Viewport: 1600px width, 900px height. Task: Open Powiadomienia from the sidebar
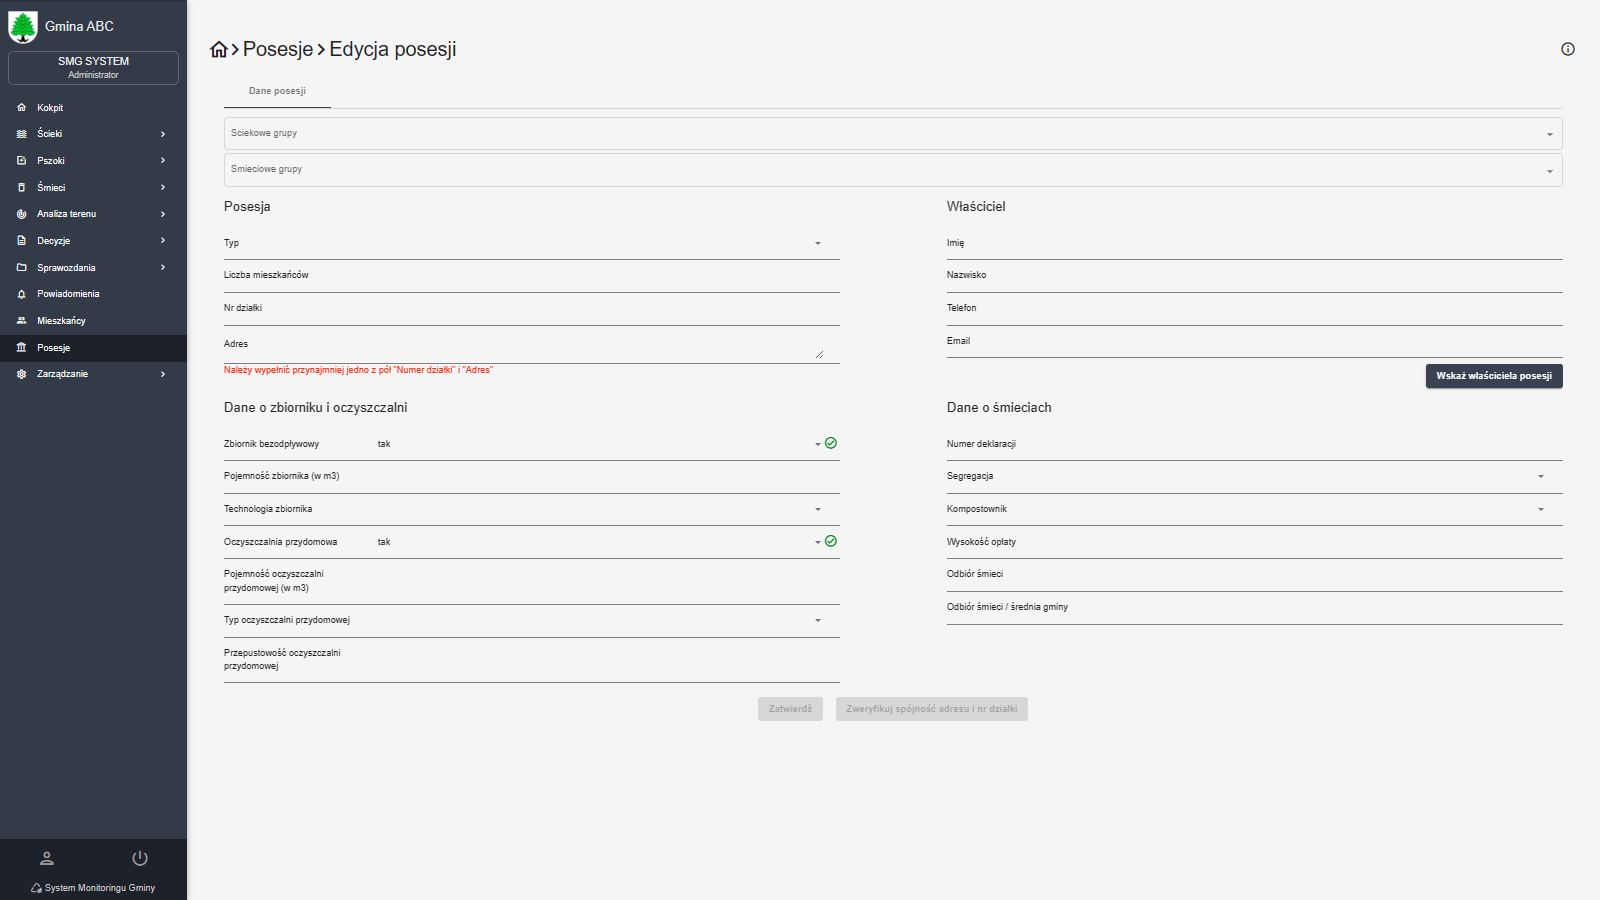coord(68,294)
